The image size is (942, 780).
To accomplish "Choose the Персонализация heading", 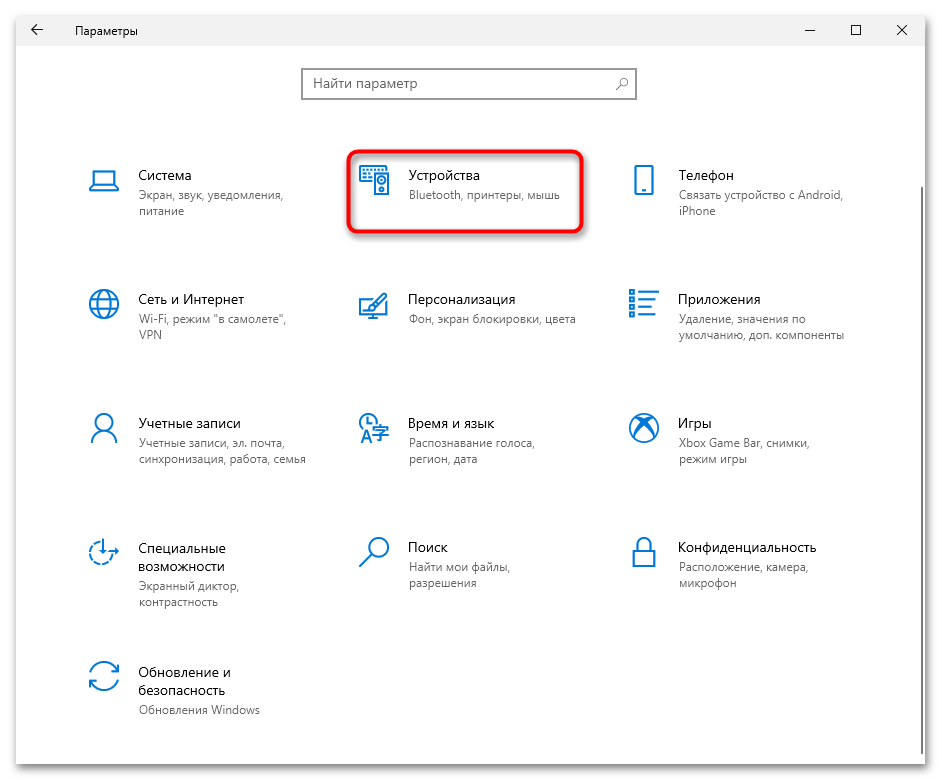I will click(461, 299).
